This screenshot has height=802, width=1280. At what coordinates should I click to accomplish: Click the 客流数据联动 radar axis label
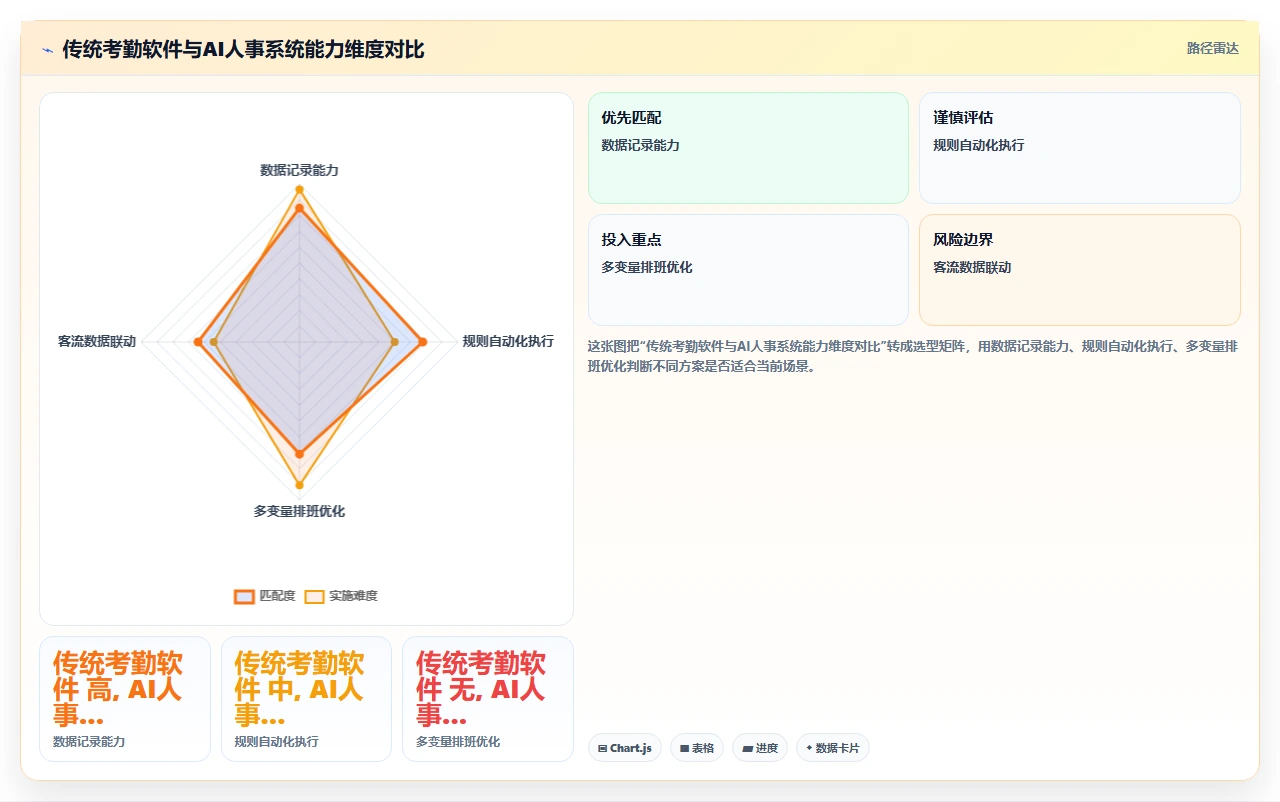coord(97,342)
